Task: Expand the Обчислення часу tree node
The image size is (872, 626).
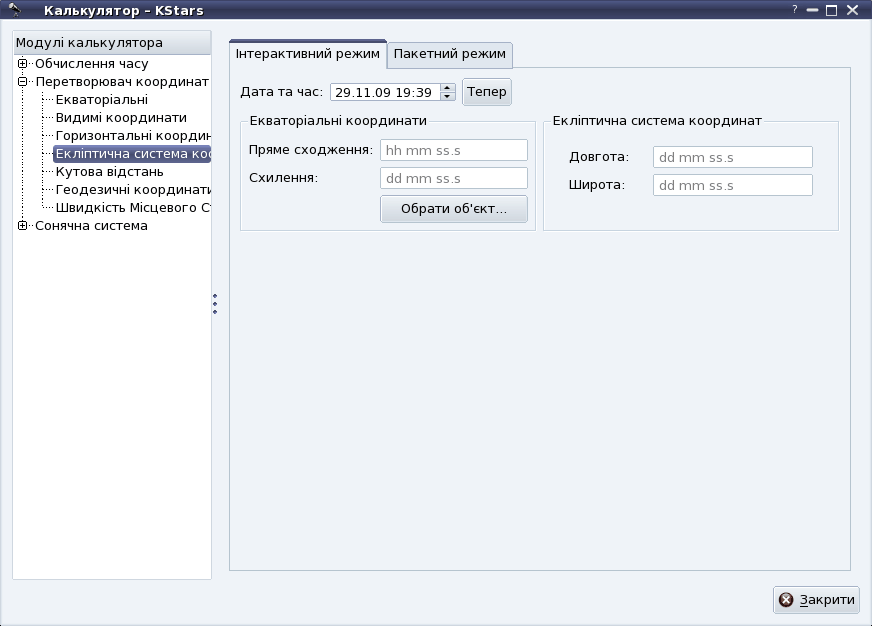Action: pos(22,64)
